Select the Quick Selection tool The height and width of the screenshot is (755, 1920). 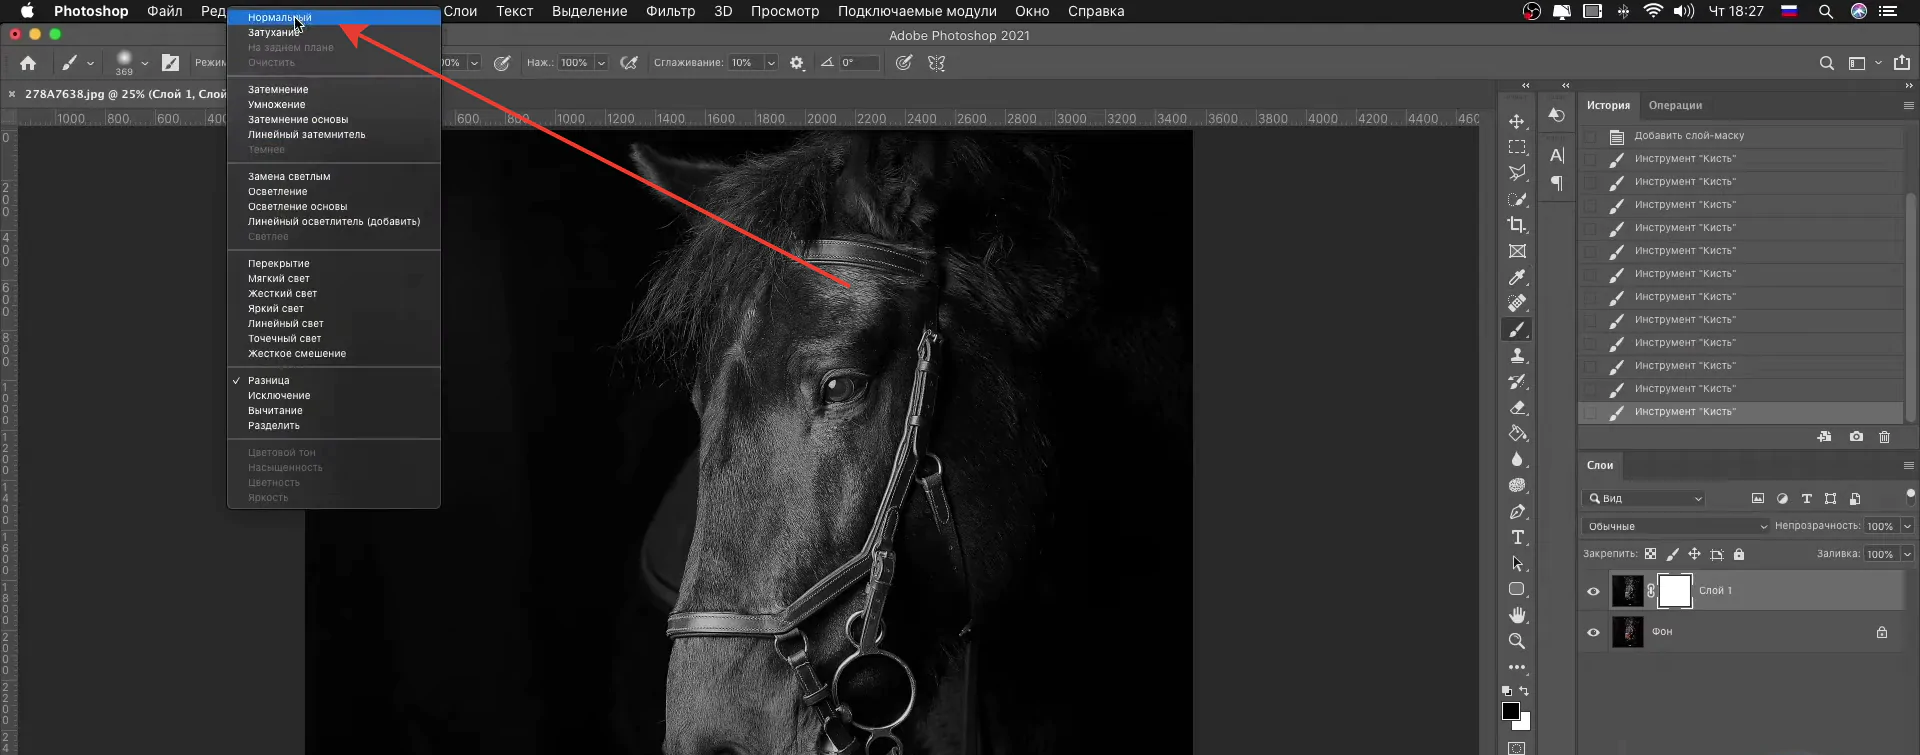(1517, 199)
